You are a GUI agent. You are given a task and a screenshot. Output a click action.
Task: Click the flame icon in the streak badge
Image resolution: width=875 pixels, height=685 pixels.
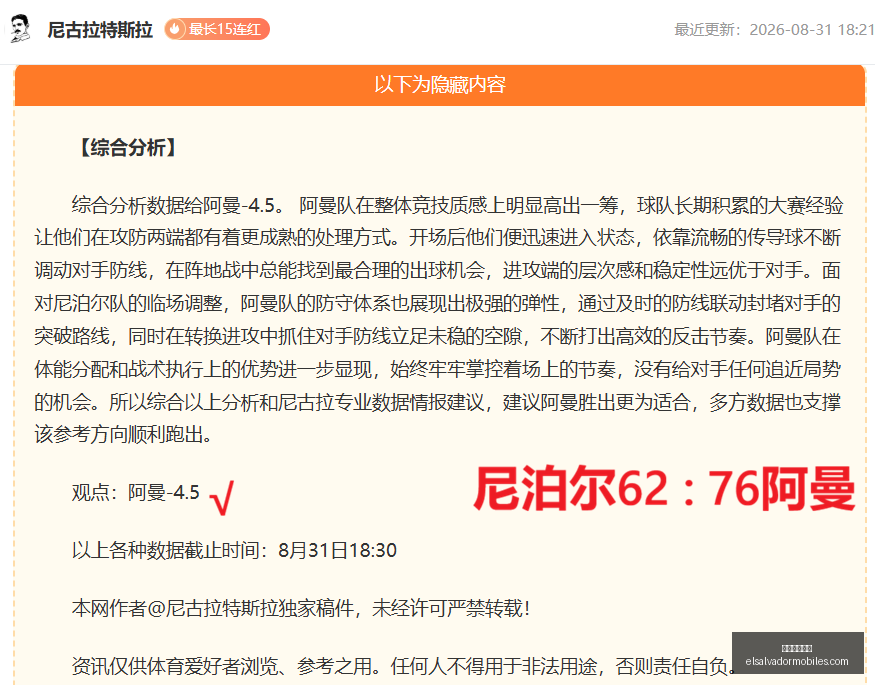pyautogui.click(x=175, y=29)
